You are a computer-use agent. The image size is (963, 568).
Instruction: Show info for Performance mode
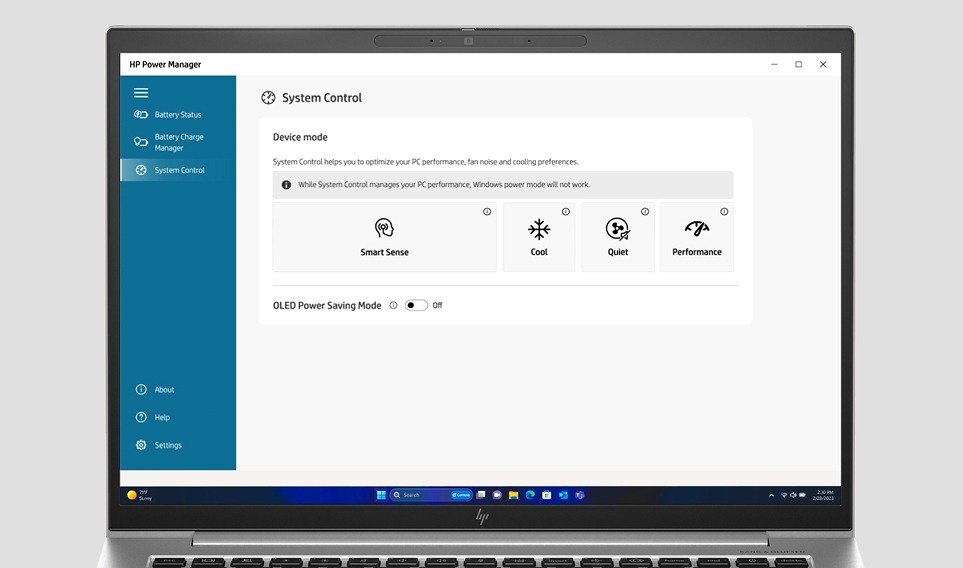click(724, 211)
